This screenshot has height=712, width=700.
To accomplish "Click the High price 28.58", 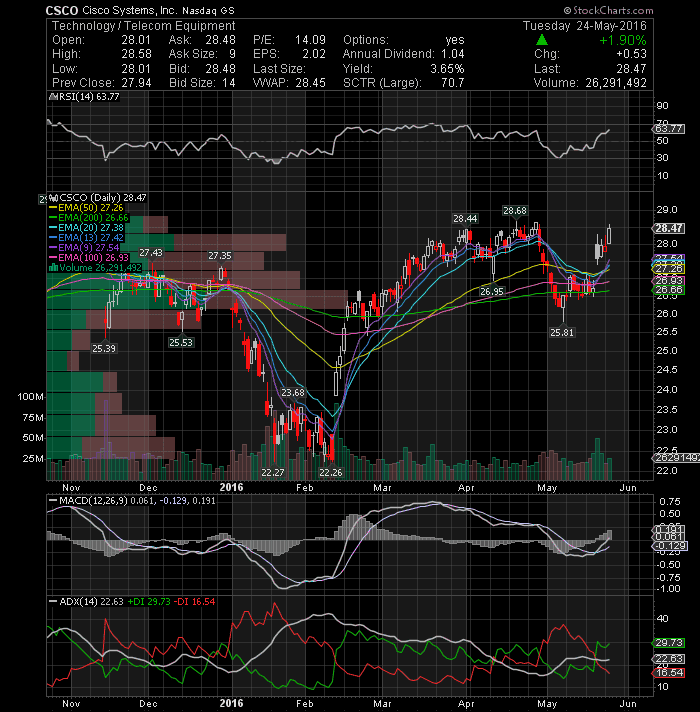I will 136,54.
